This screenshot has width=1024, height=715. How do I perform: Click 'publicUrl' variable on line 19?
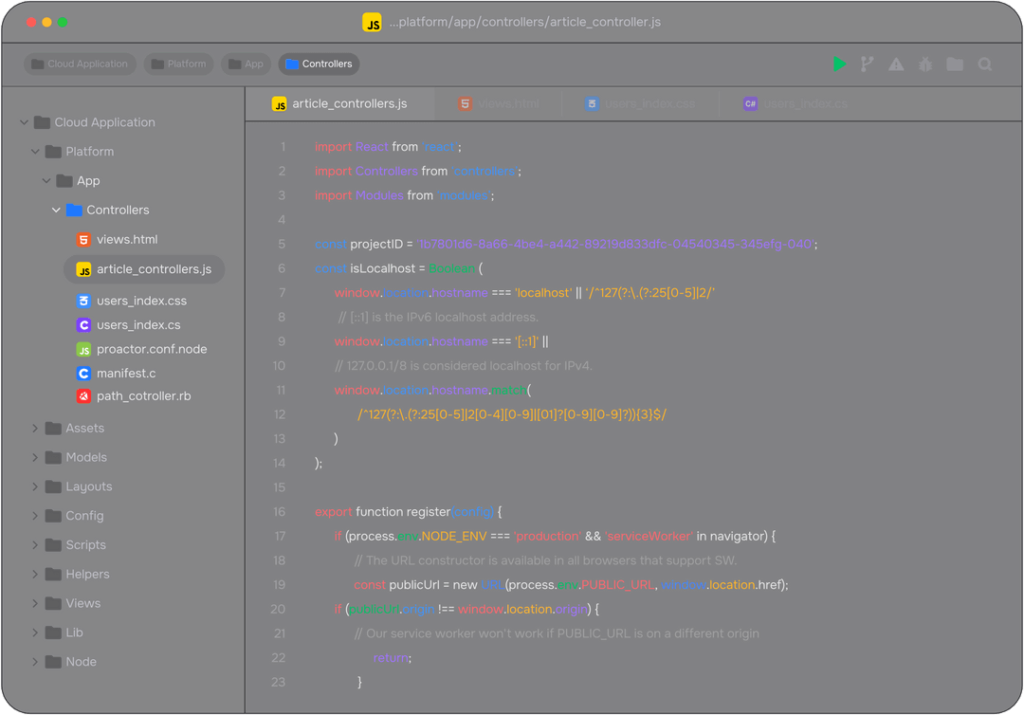415,585
